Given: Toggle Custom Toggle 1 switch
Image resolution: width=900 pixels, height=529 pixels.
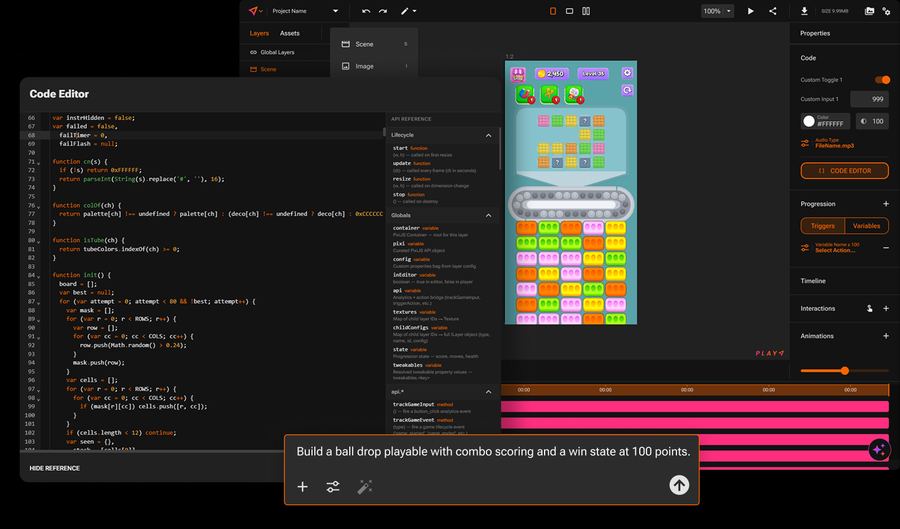Looking at the screenshot, I should pos(882,80).
